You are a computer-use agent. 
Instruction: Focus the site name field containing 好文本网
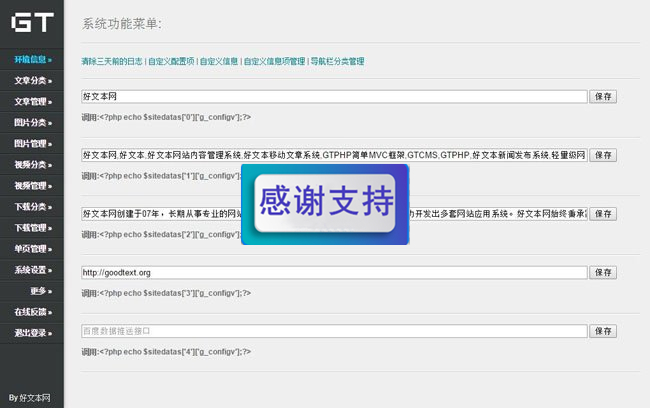(x=334, y=97)
